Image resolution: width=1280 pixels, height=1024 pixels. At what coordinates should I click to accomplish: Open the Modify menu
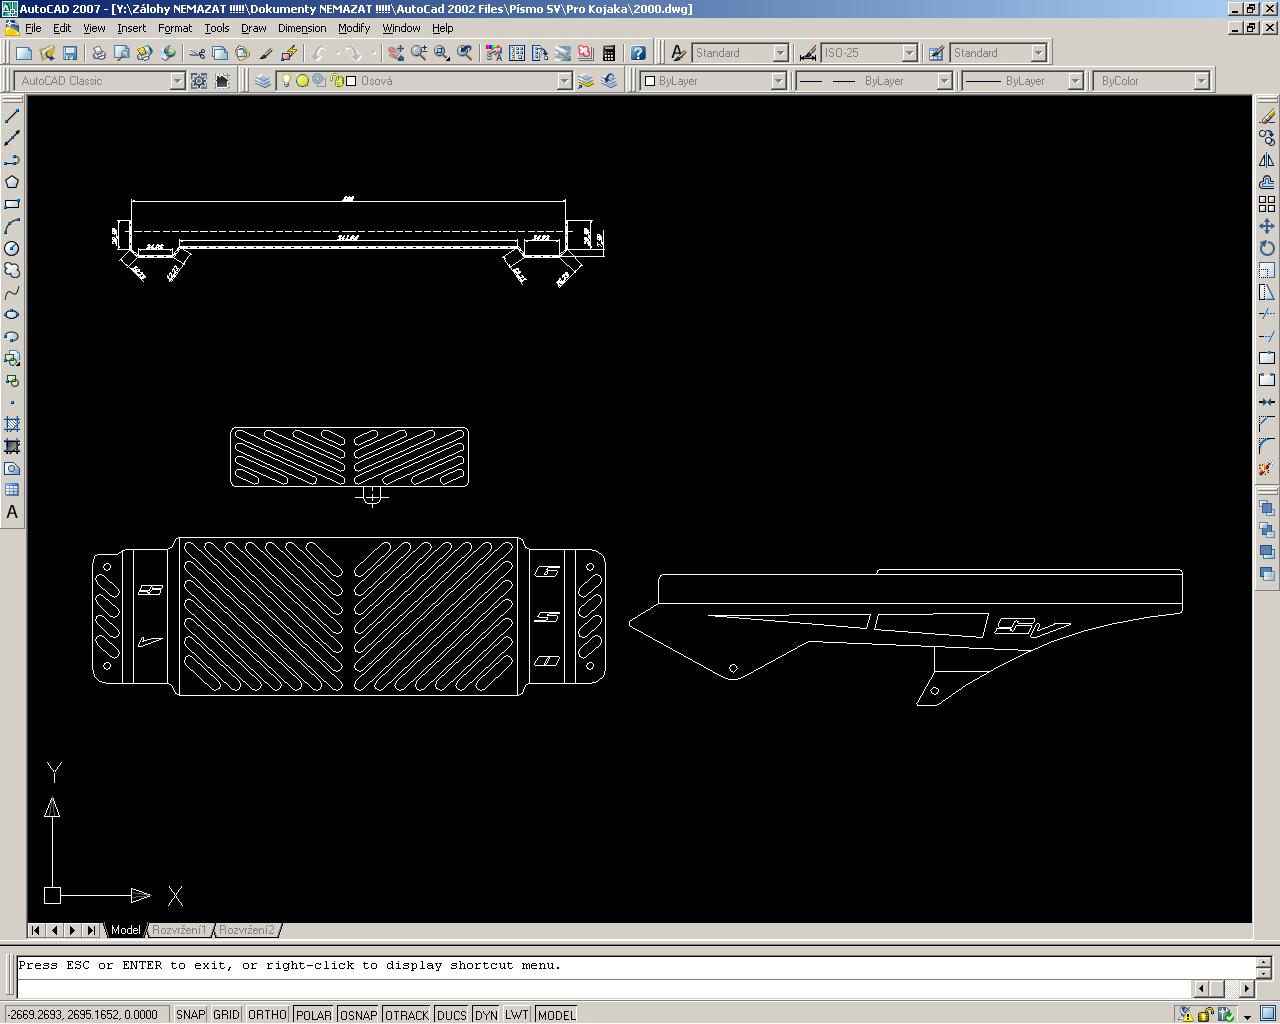(354, 28)
